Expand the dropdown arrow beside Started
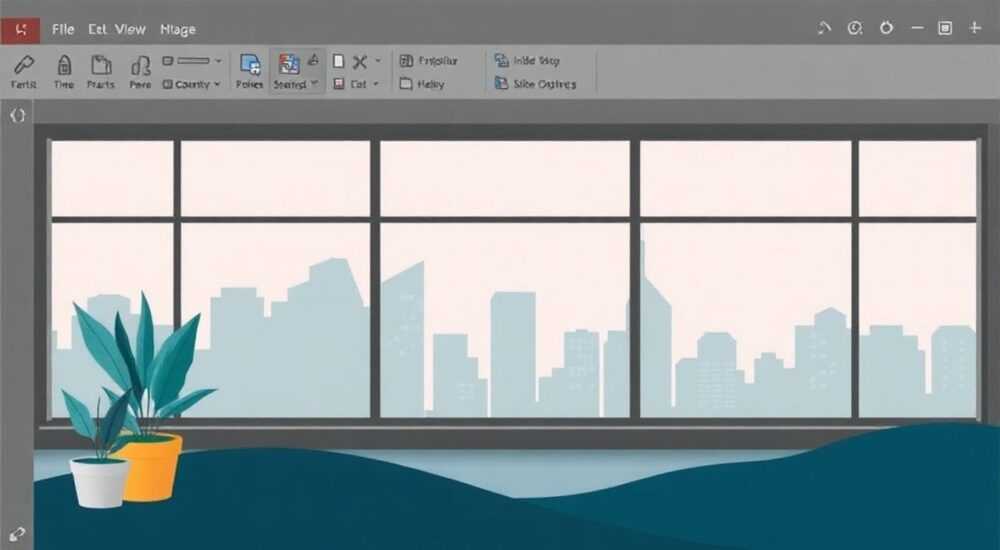Viewport: 1000px width, 550px height. (x=314, y=84)
